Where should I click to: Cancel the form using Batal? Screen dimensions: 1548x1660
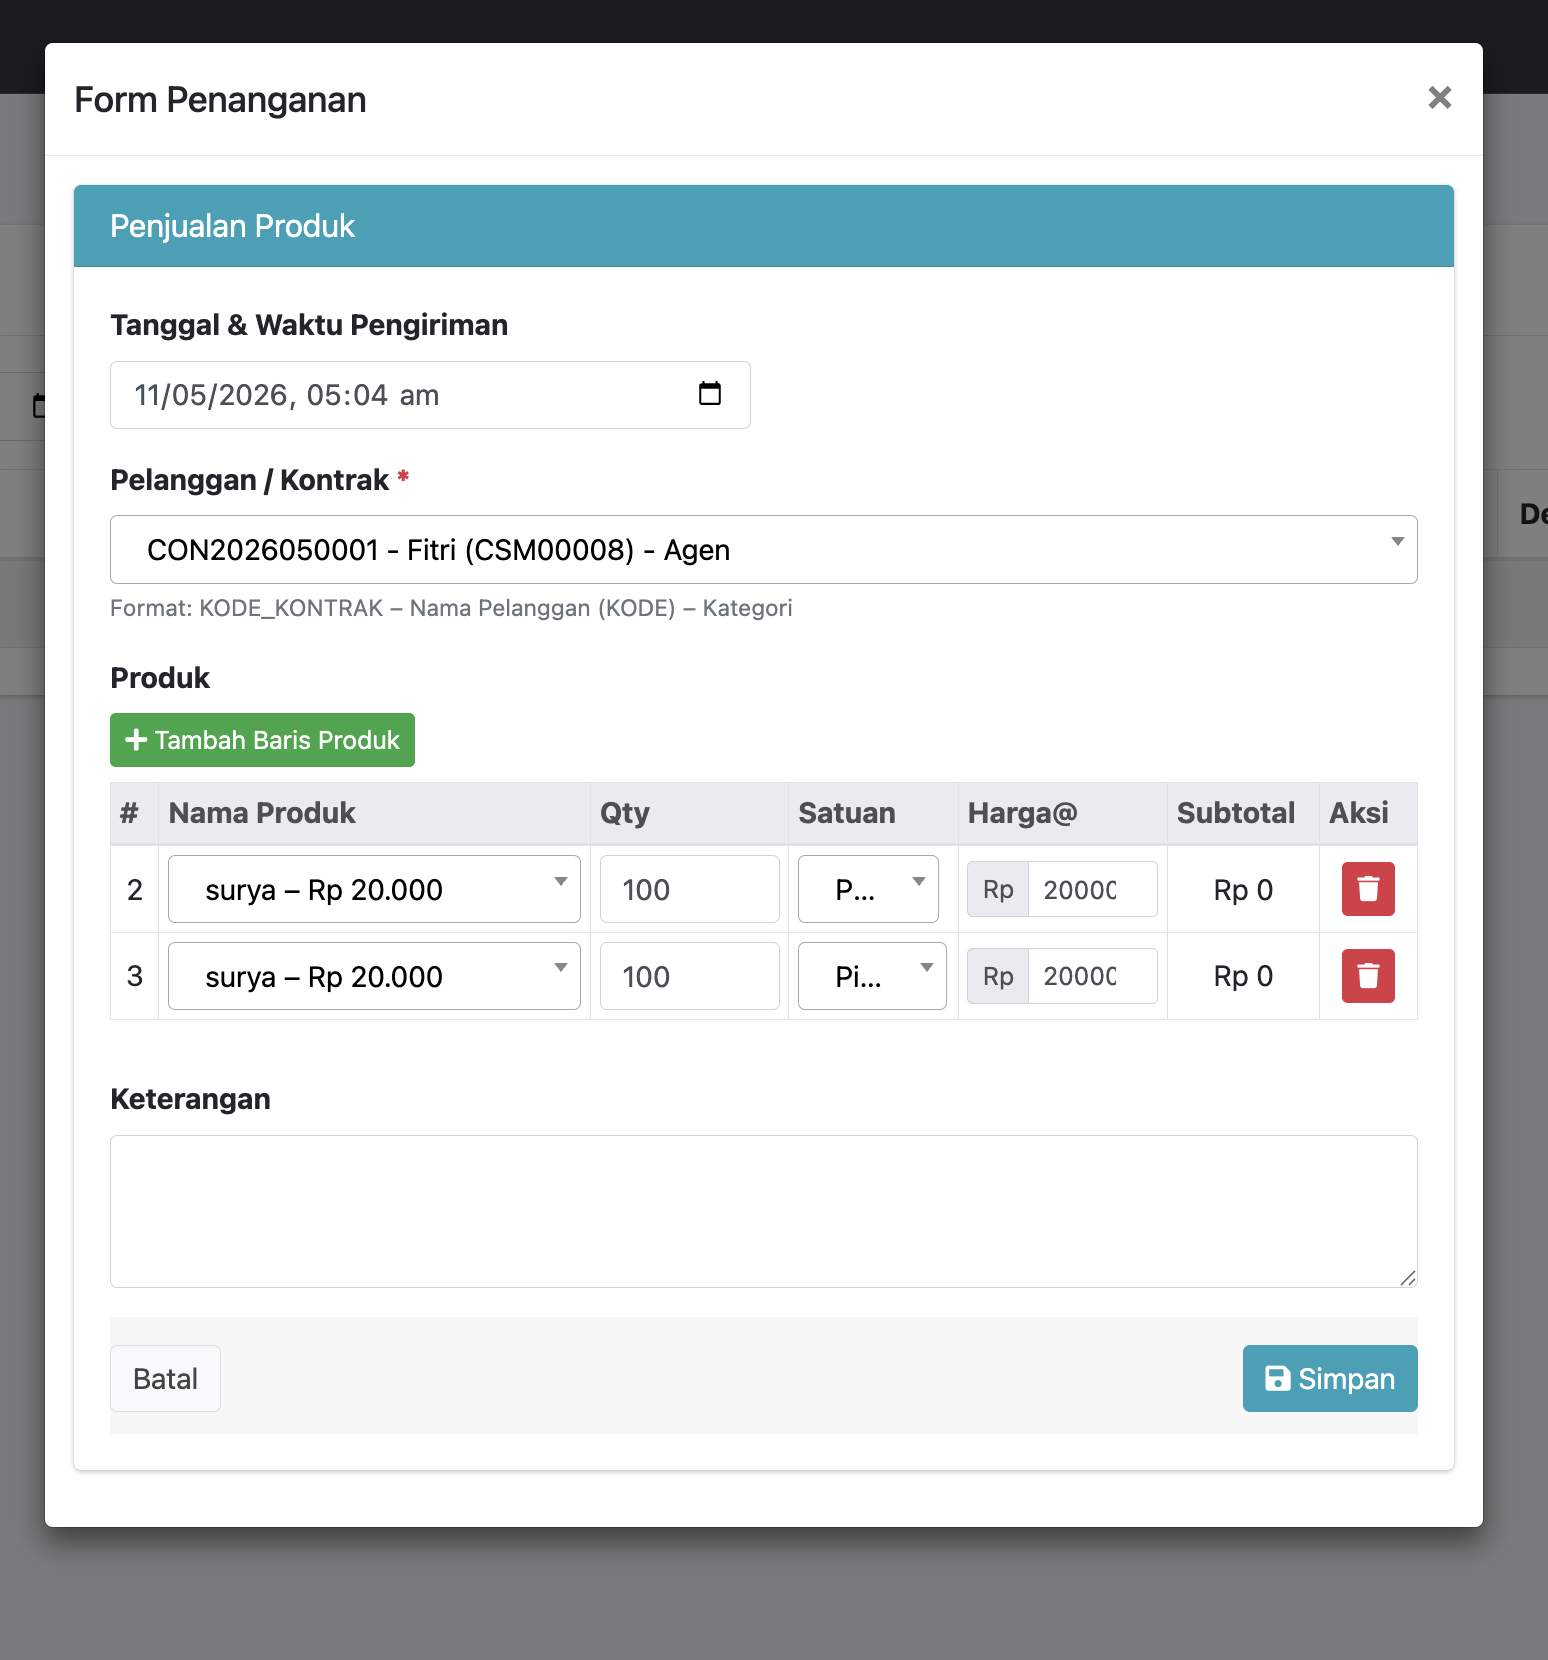point(165,1378)
